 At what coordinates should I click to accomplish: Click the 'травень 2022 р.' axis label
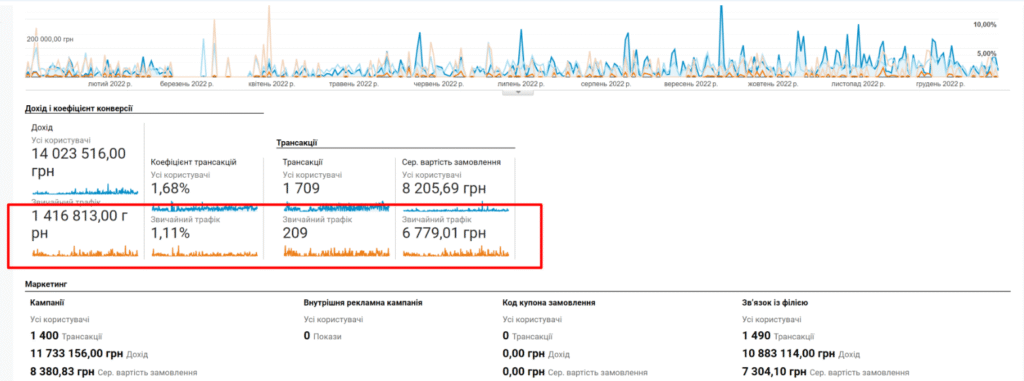tap(355, 84)
